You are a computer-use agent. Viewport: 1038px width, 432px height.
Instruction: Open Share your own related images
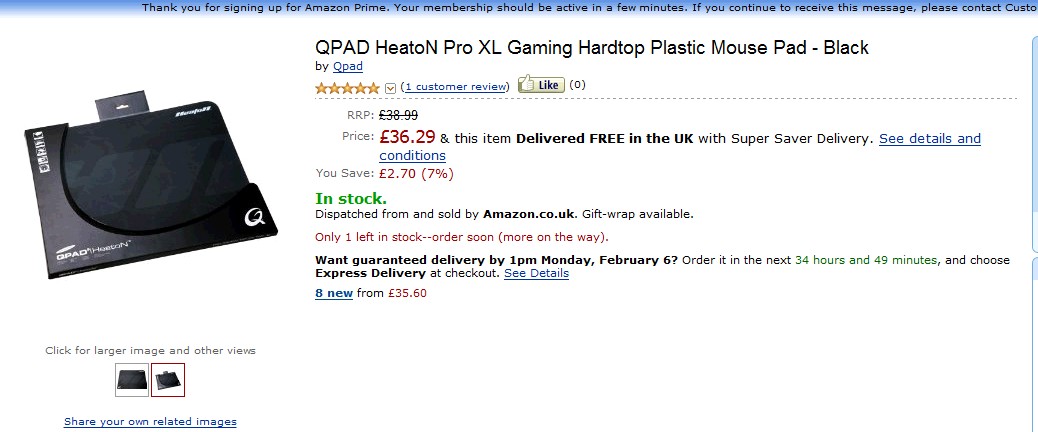click(x=150, y=421)
